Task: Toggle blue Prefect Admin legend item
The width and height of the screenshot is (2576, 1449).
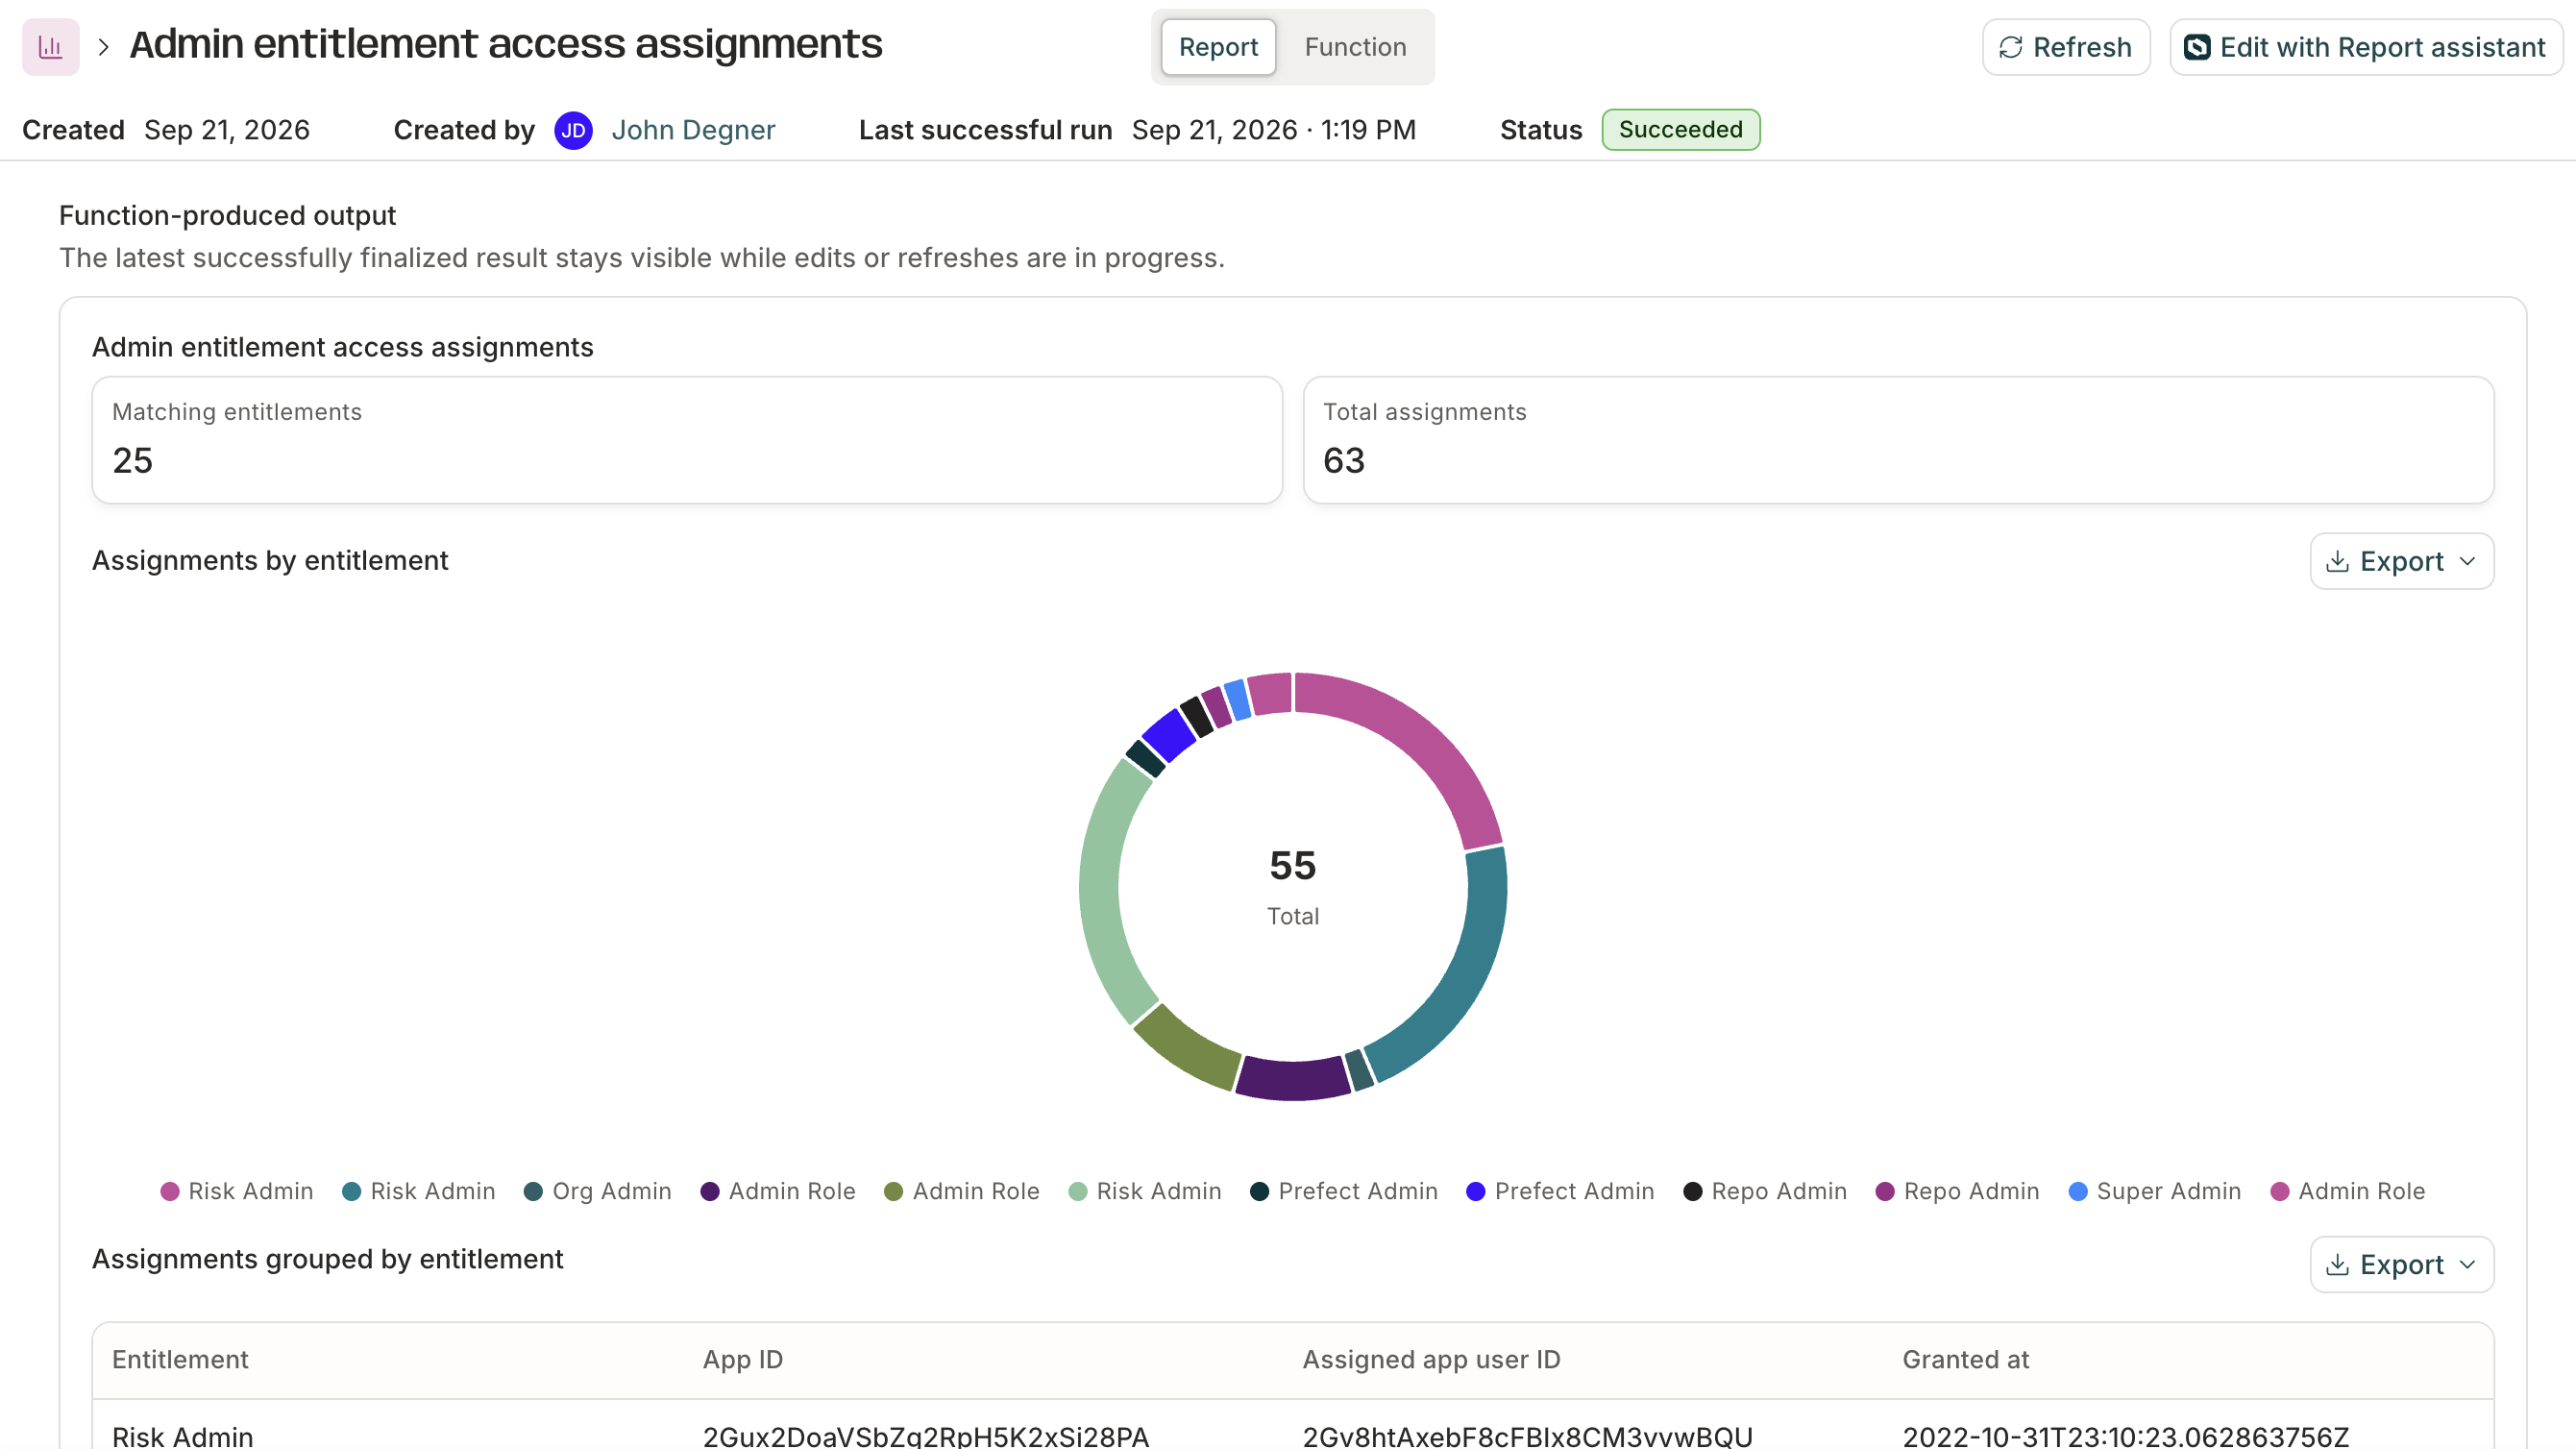Action: click(1560, 1191)
